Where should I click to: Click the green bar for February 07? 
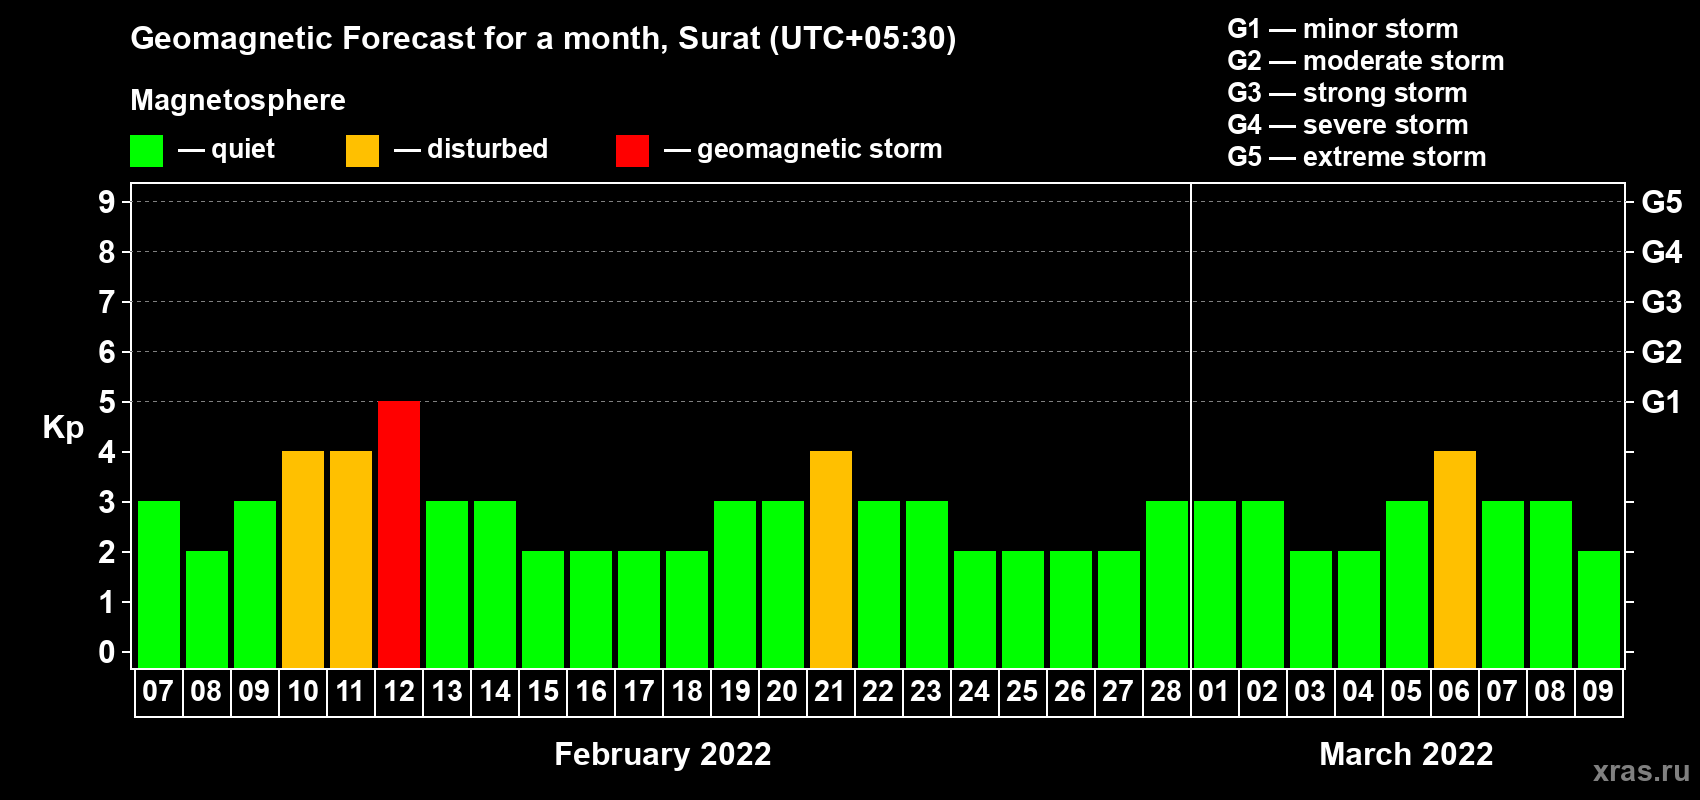pyautogui.click(x=159, y=585)
